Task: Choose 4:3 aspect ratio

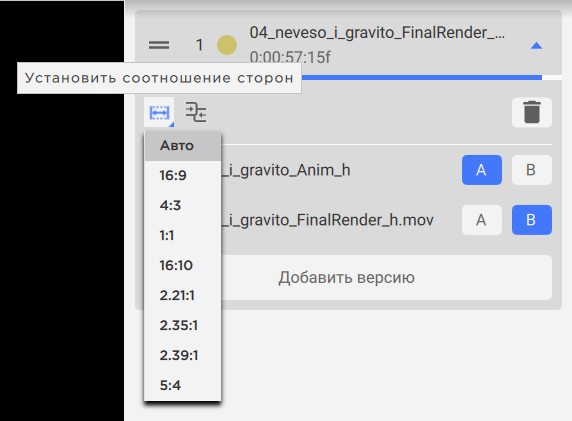Action: (183, 205)
